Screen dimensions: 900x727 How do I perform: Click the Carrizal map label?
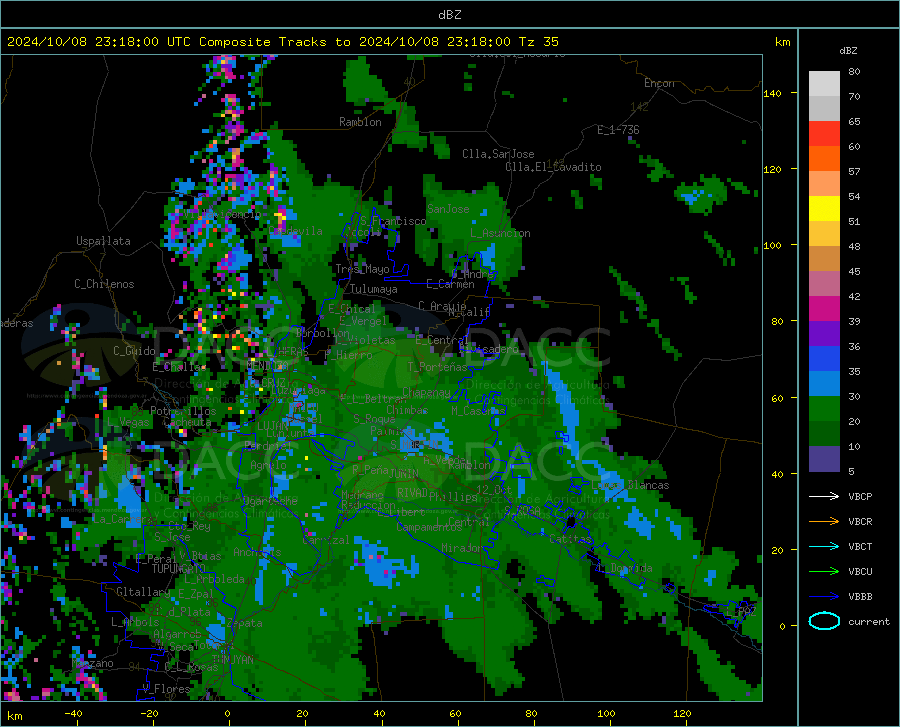325,540
